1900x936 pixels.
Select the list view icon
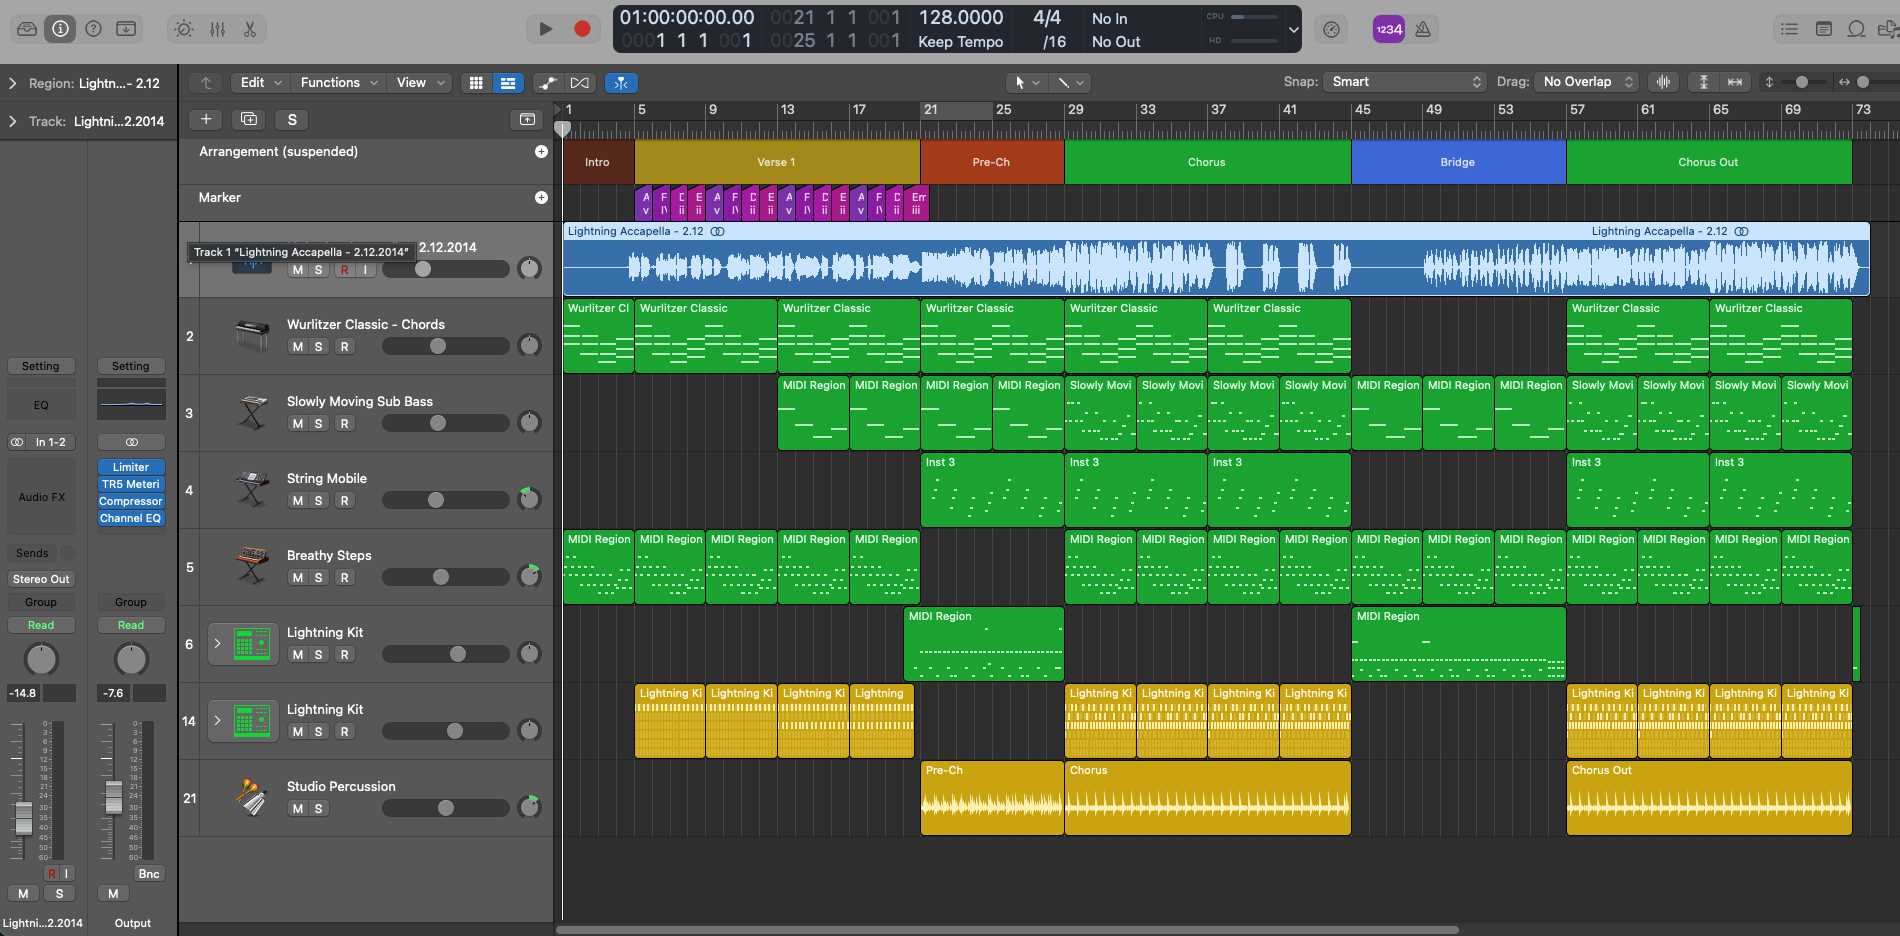pos(508,83)
